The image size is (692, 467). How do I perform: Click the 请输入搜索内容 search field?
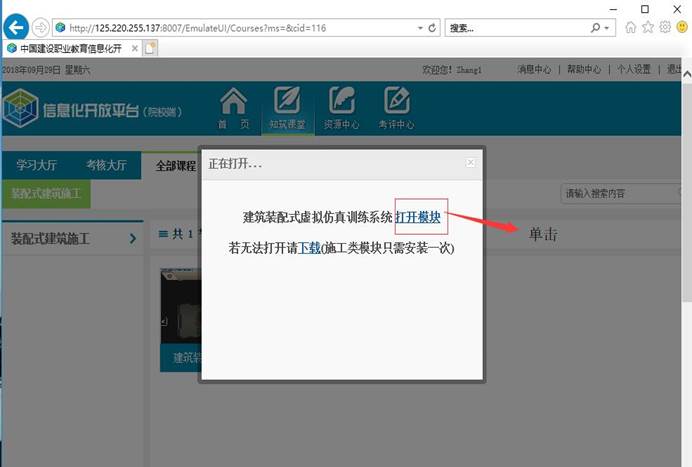[x=610, y=193]
